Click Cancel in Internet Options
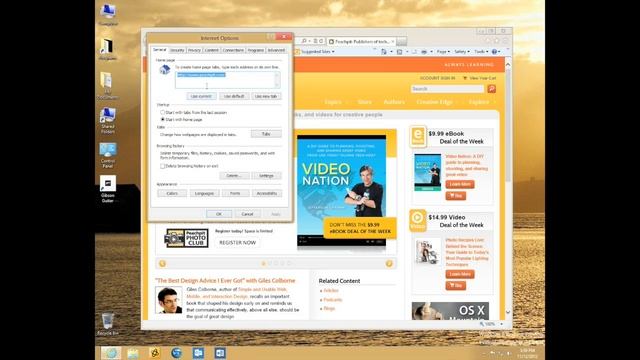This screenshot has width=640, height=360. tap(247, 214)
